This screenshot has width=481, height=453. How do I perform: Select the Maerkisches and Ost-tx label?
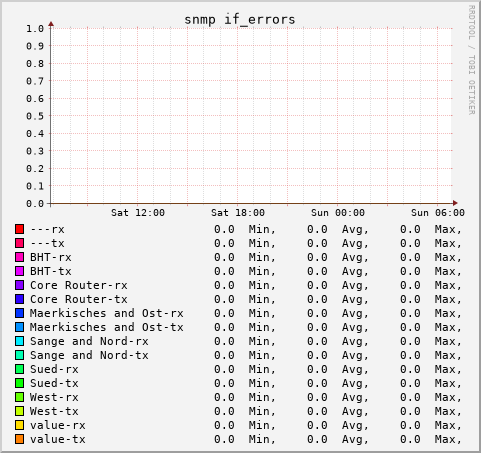coord(107,327)
